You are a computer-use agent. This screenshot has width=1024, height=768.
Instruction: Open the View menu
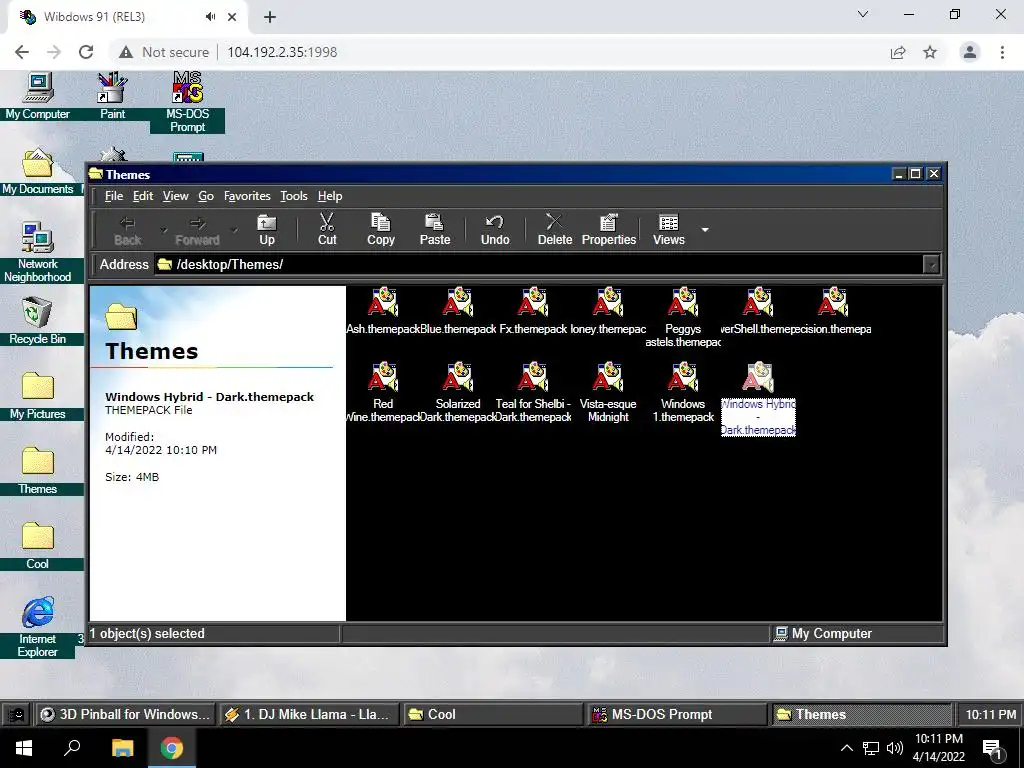point(175,196)
